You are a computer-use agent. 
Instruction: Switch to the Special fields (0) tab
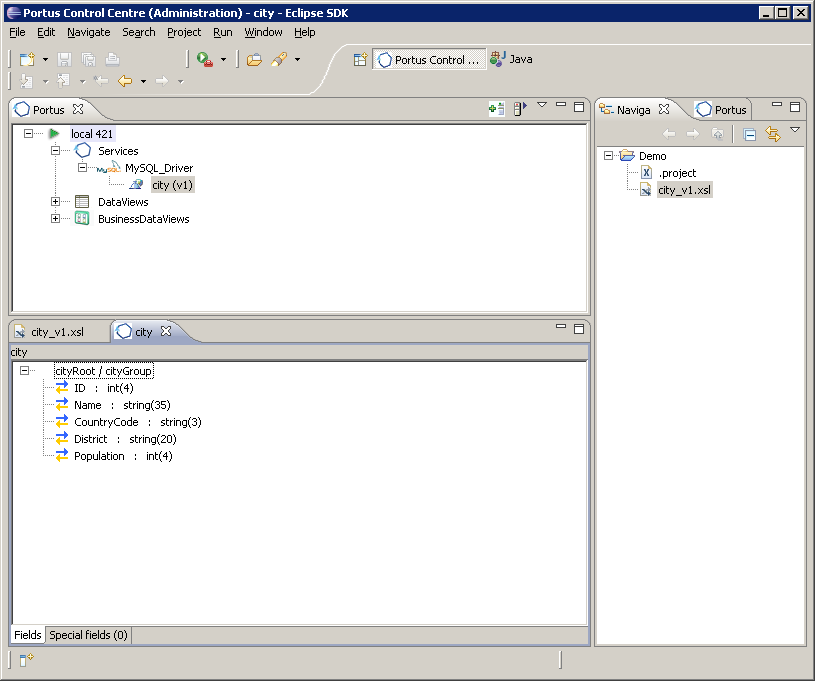coord(88,635)
